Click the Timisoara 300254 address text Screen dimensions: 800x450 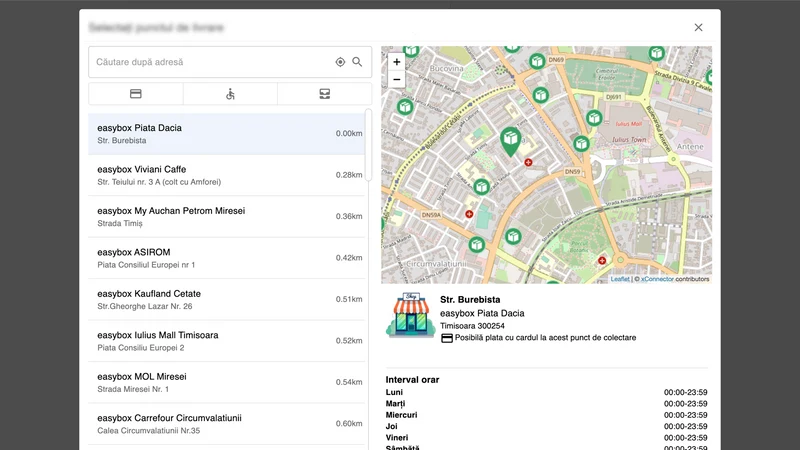[472, 326]
